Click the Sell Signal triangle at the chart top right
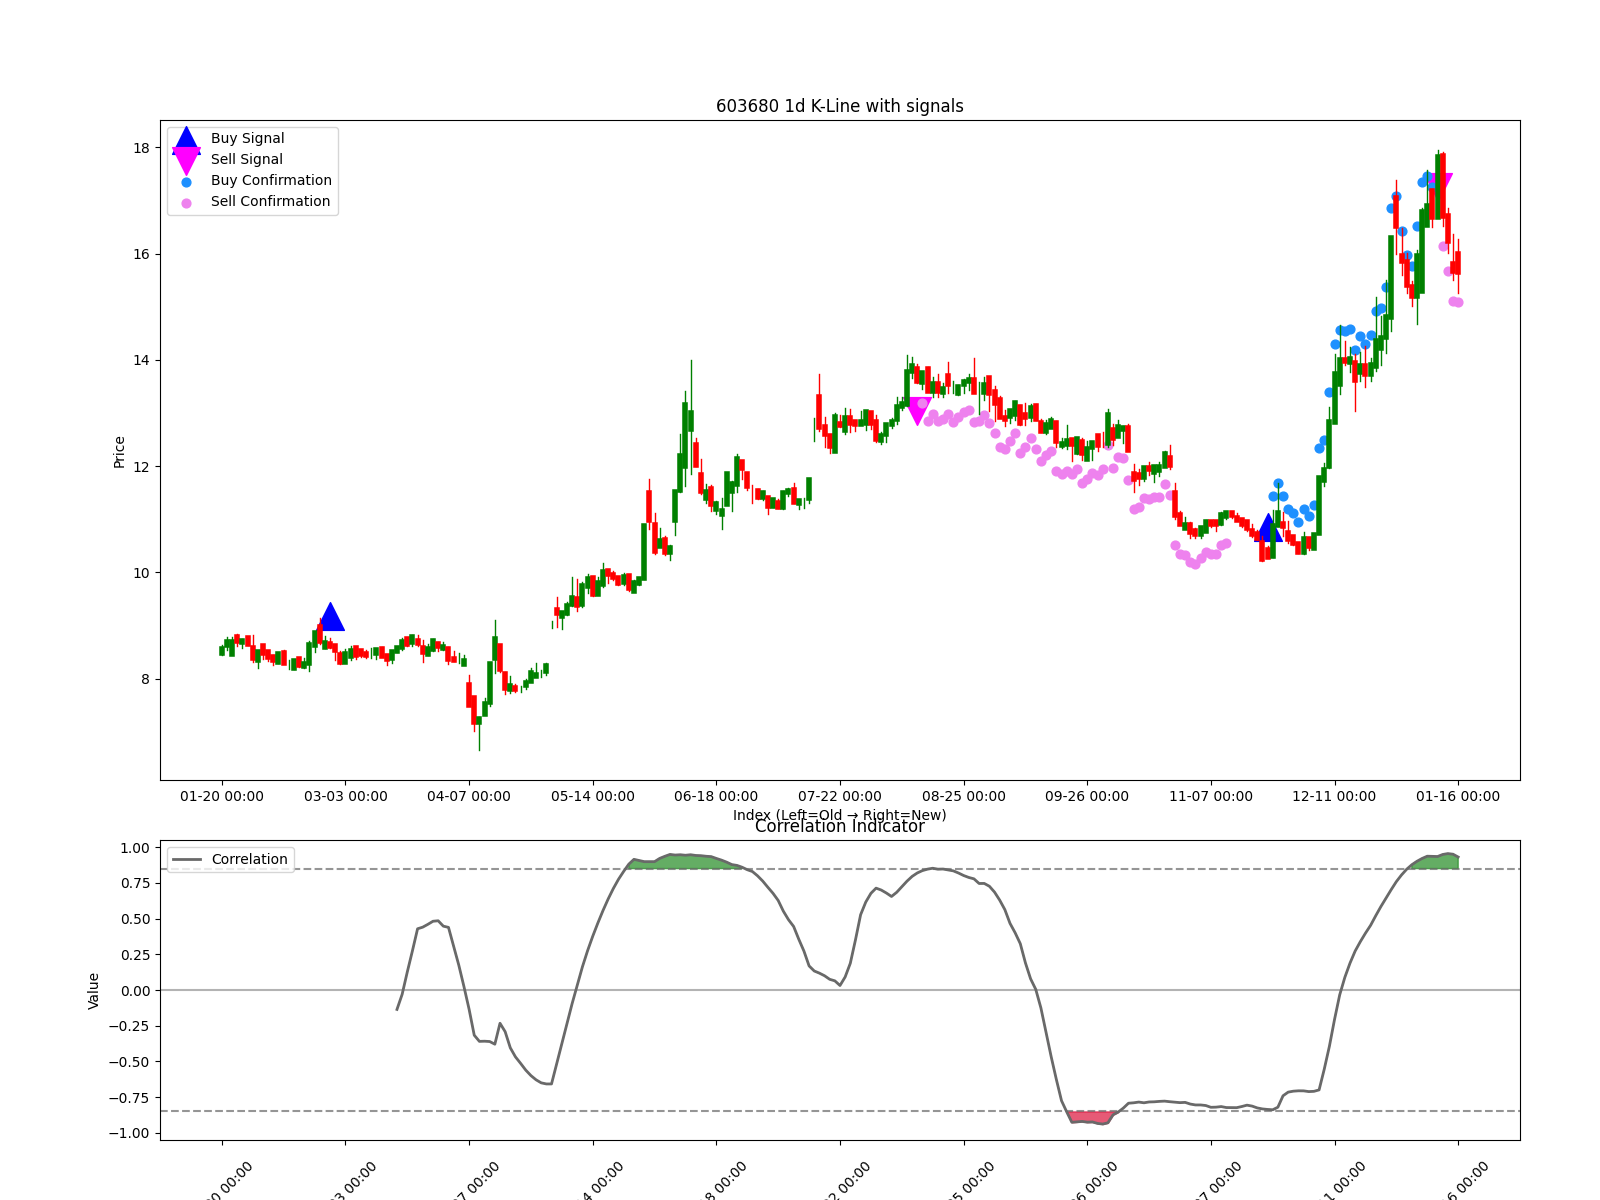 pyautogui.click(x=1446, y=180)
